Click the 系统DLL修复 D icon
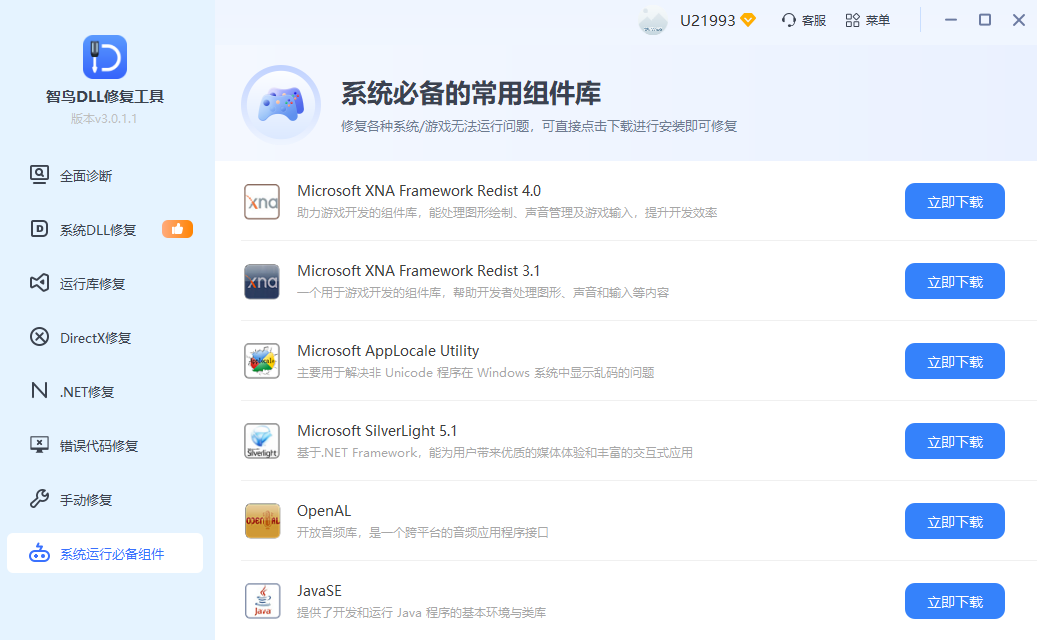 (39, 229)
